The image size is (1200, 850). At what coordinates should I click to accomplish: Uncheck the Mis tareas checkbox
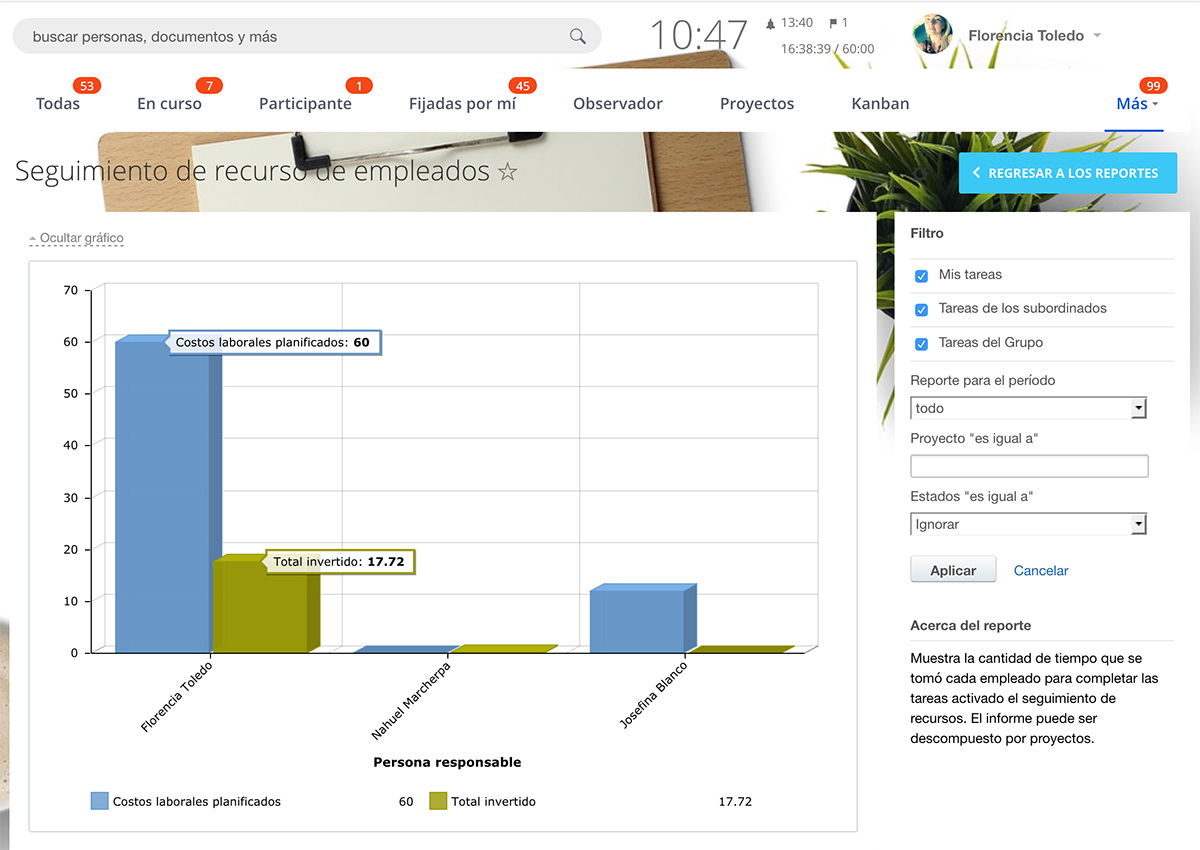point(921,276)
